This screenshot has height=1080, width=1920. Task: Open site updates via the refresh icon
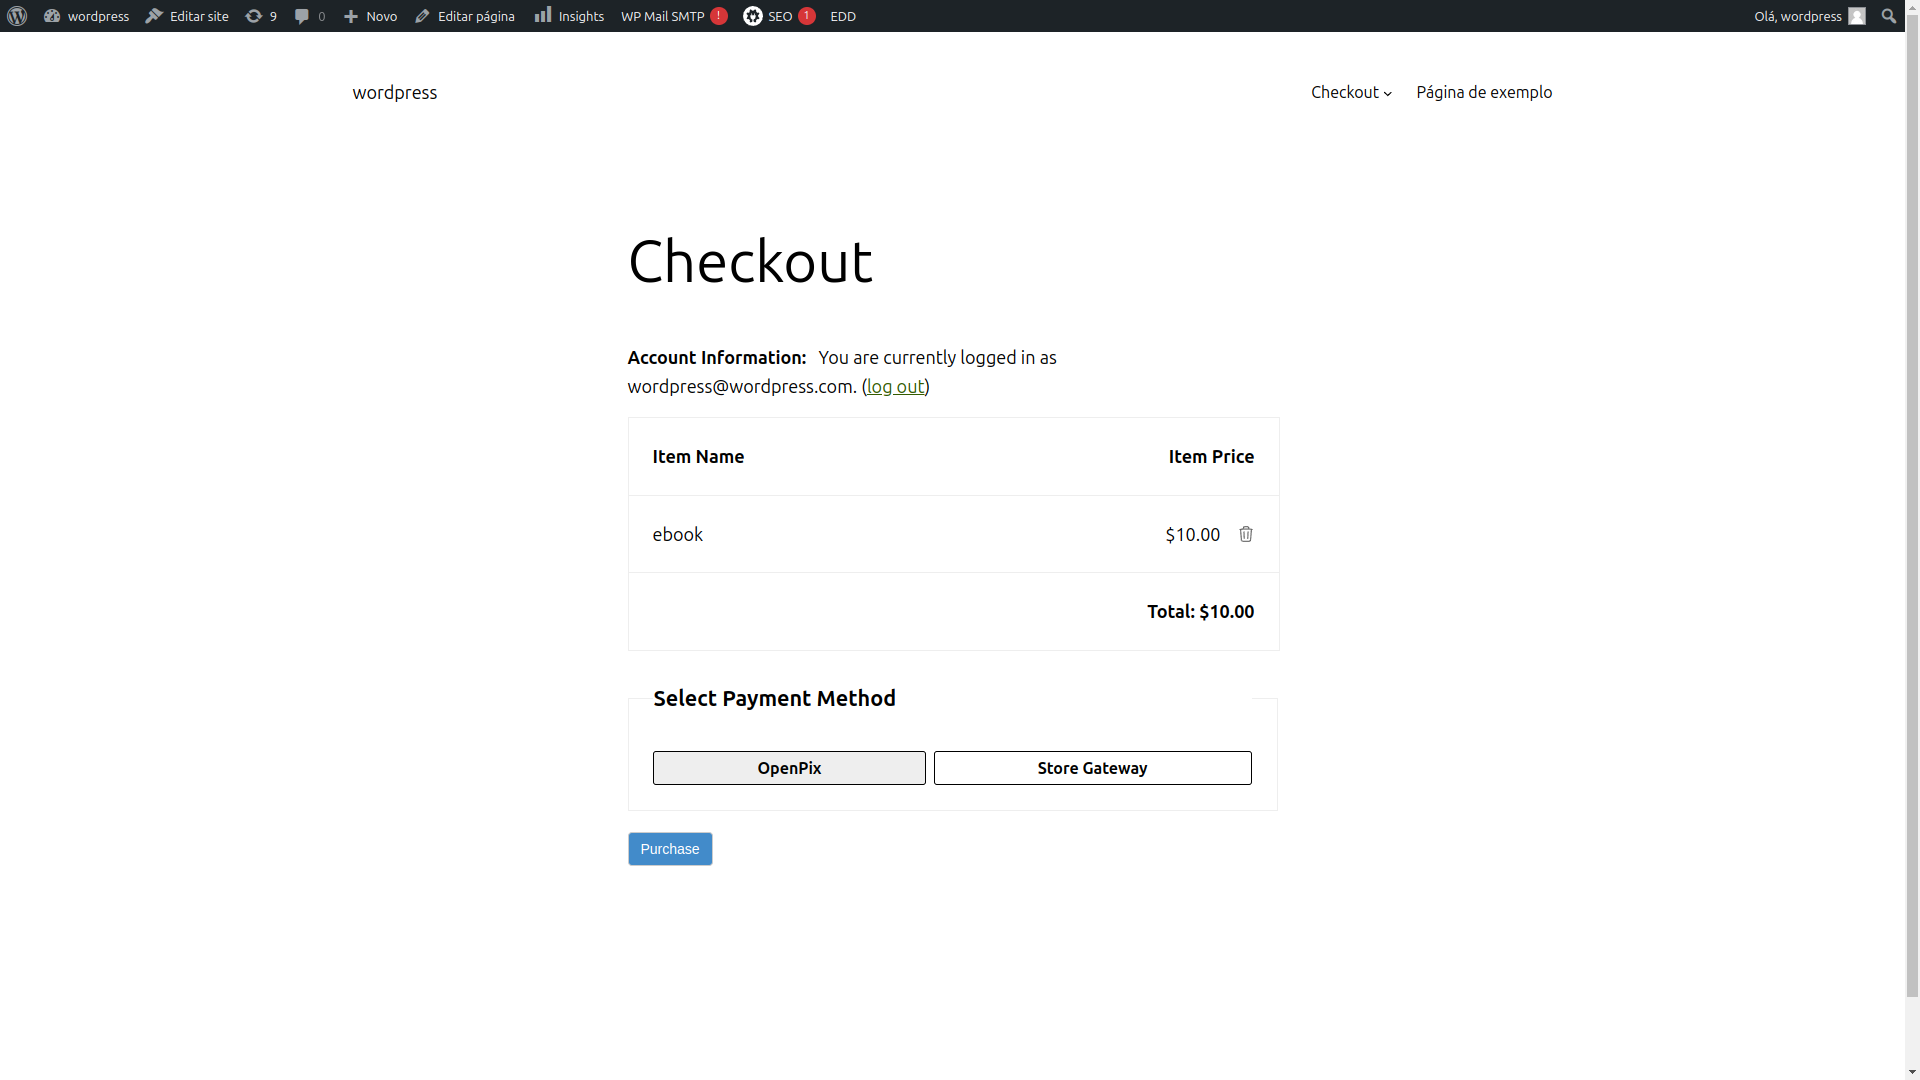pos(255,16)
